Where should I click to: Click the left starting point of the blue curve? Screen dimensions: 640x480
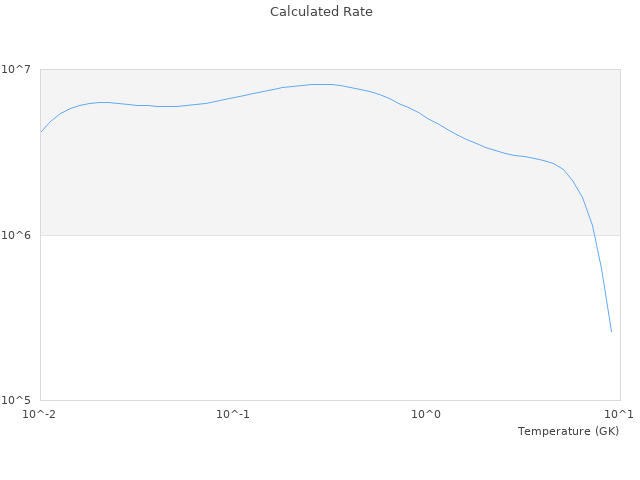pos(41,132)
